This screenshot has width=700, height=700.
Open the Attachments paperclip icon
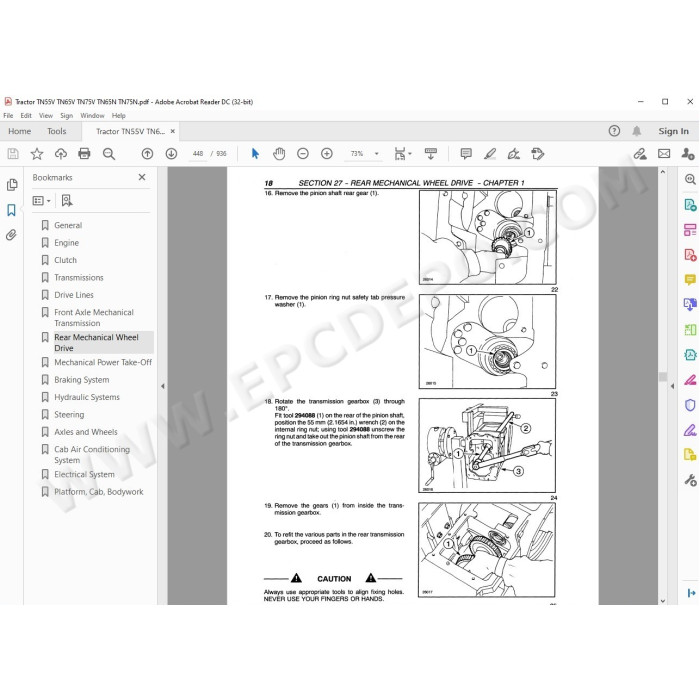pyautogui.click(x=11, y=235)
